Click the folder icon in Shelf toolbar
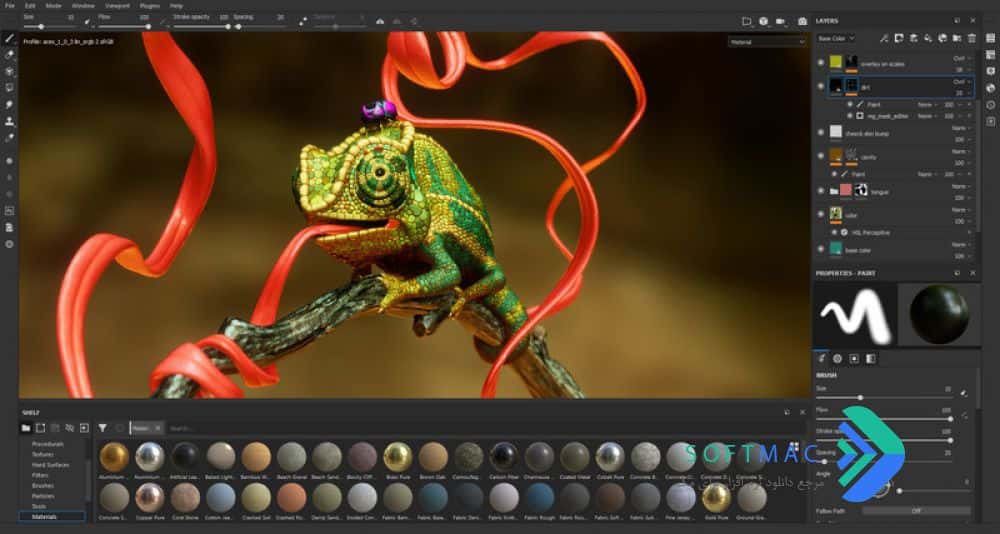This screenshot has width=1000, height=534. point(26,428)
